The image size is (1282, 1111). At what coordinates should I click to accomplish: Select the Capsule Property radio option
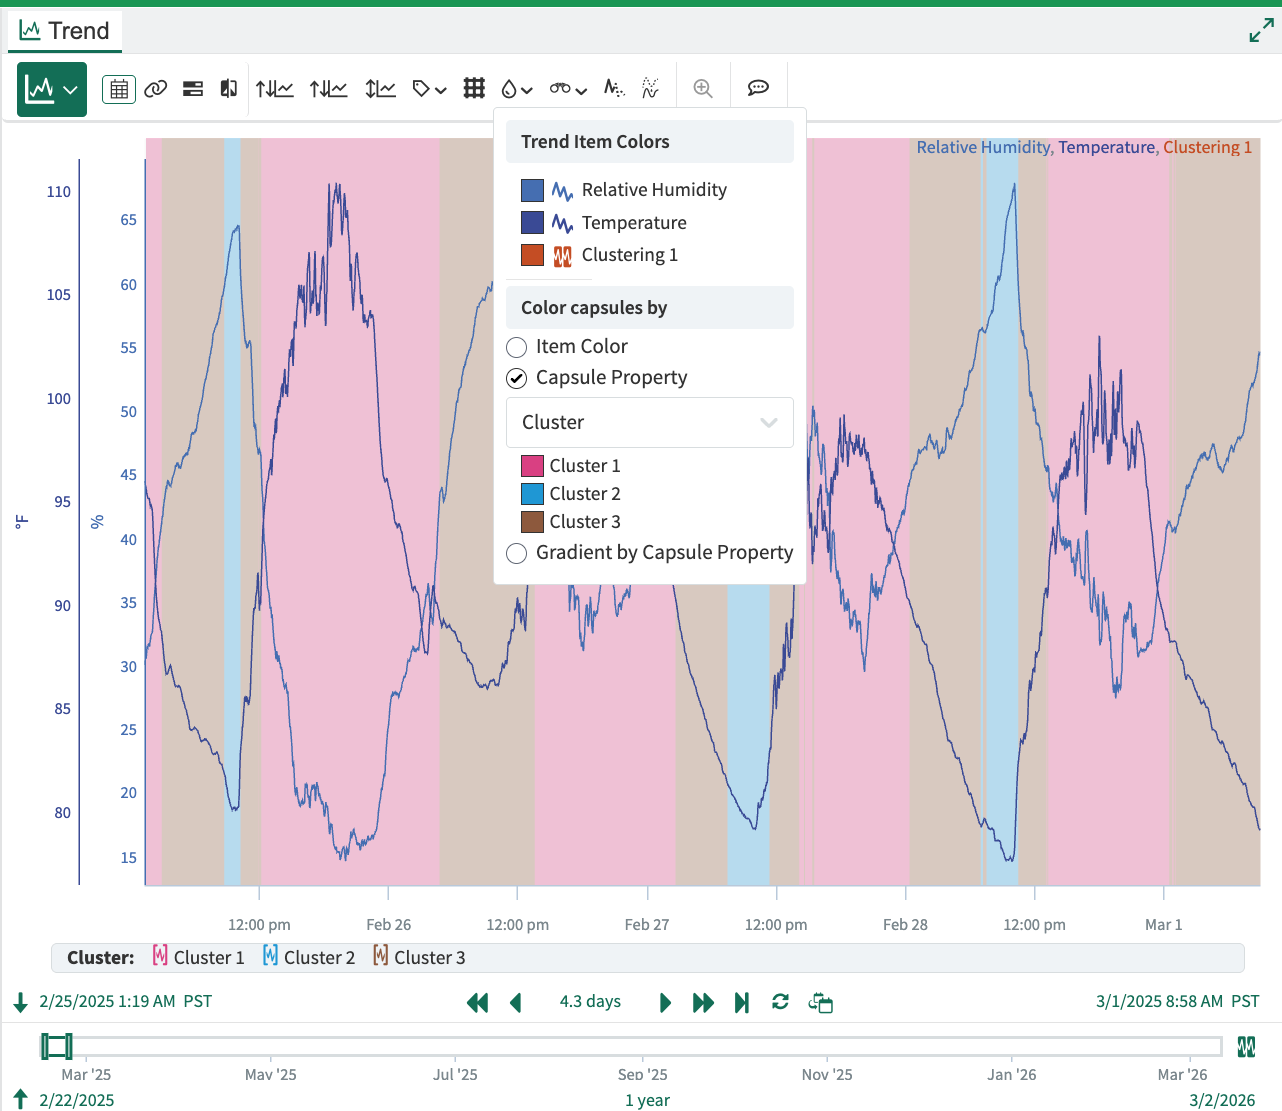coord(517,378)
